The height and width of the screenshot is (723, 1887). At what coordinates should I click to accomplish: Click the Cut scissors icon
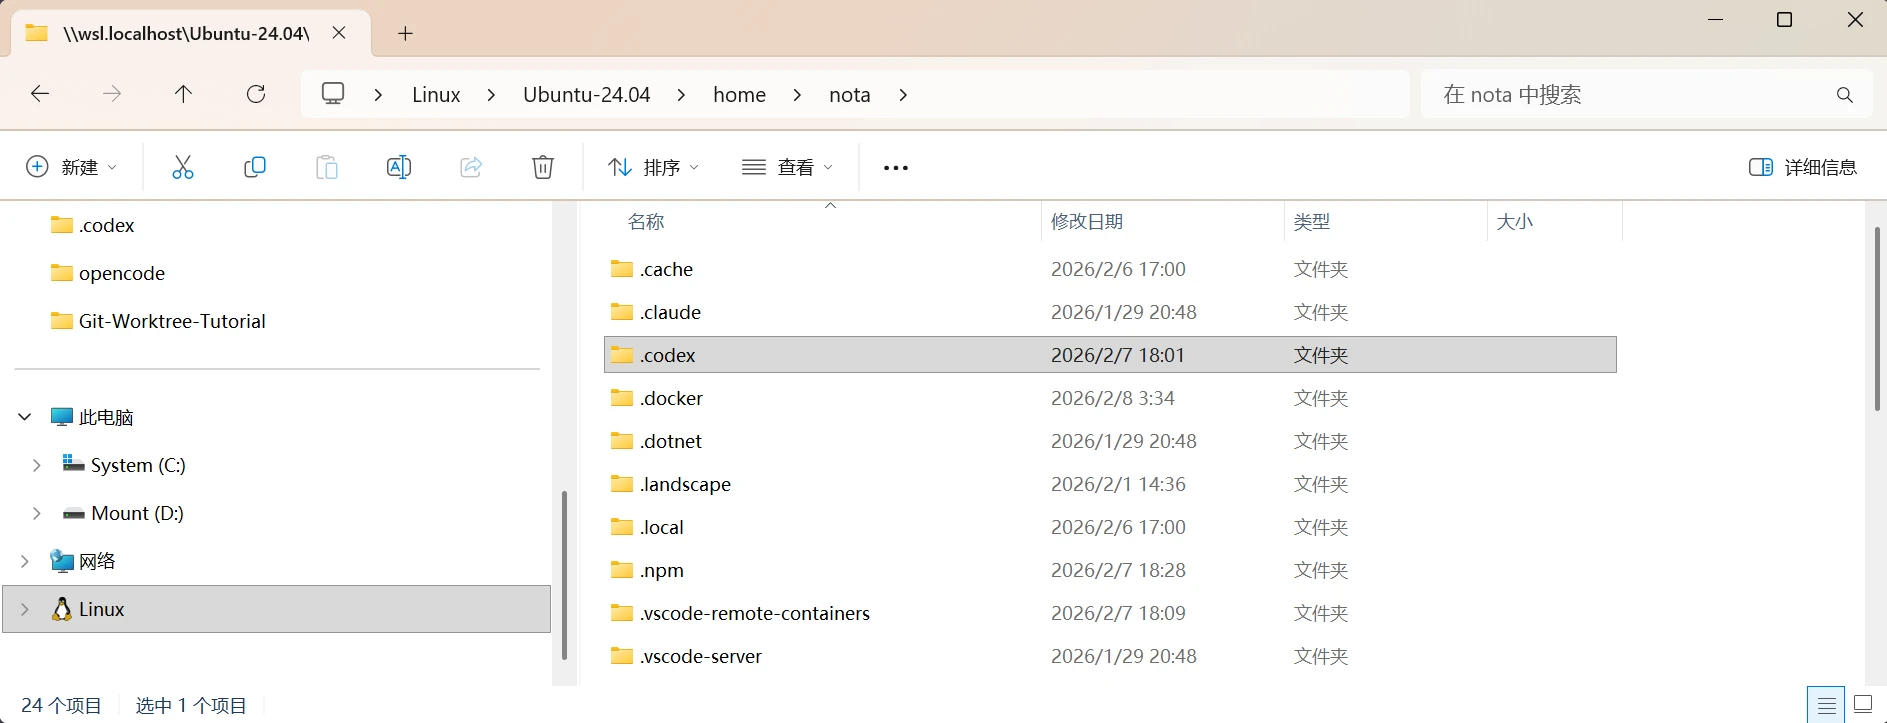point(182,167)
